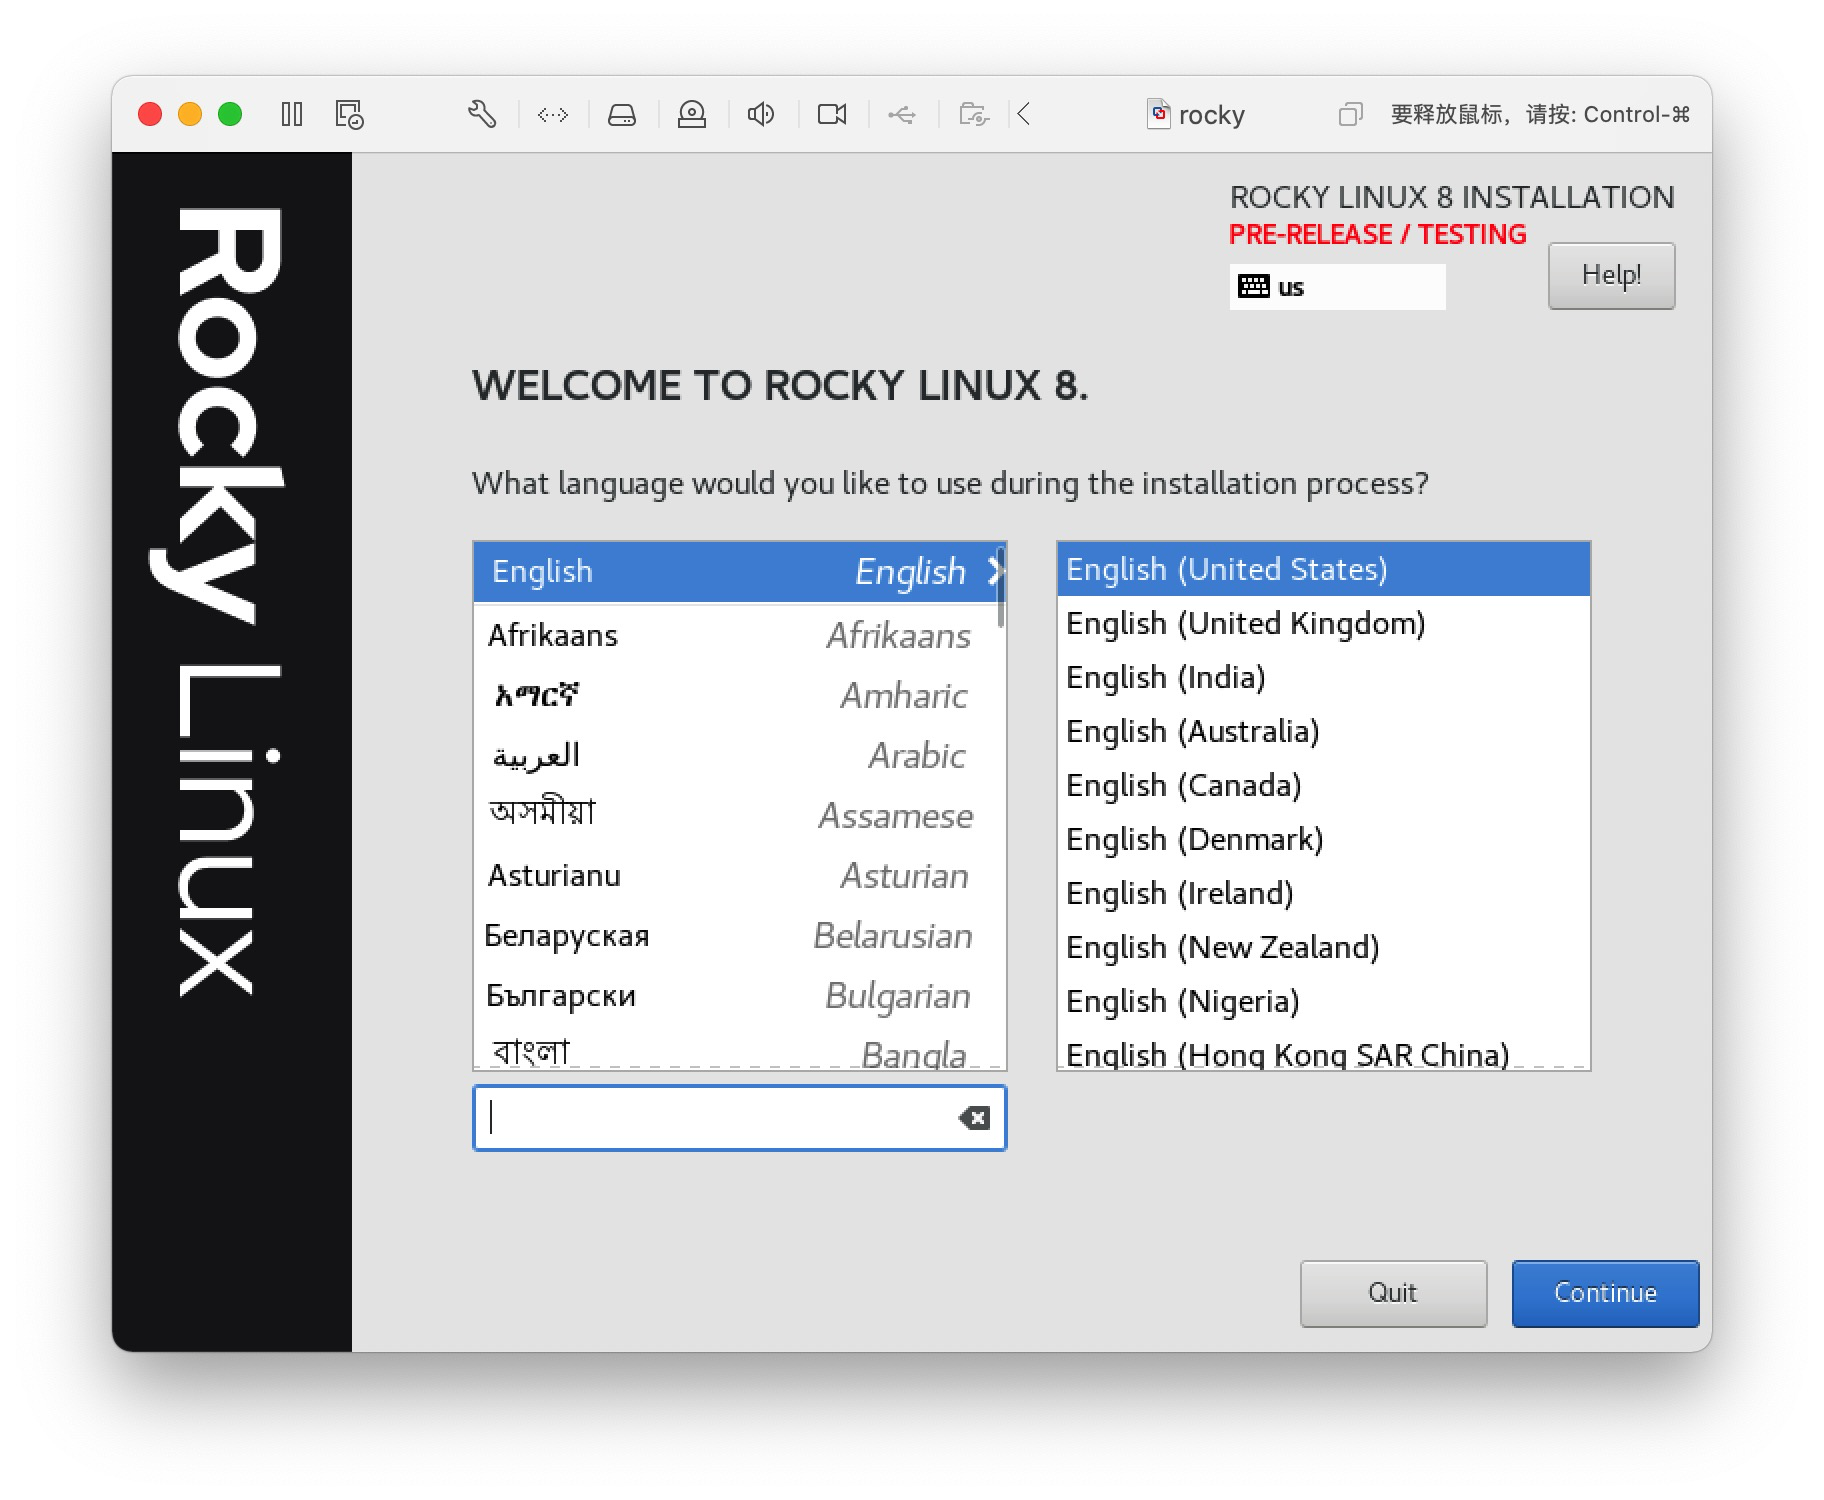Click the CD/DVD drive icon

pyautogui.click(x=692, y=115)
